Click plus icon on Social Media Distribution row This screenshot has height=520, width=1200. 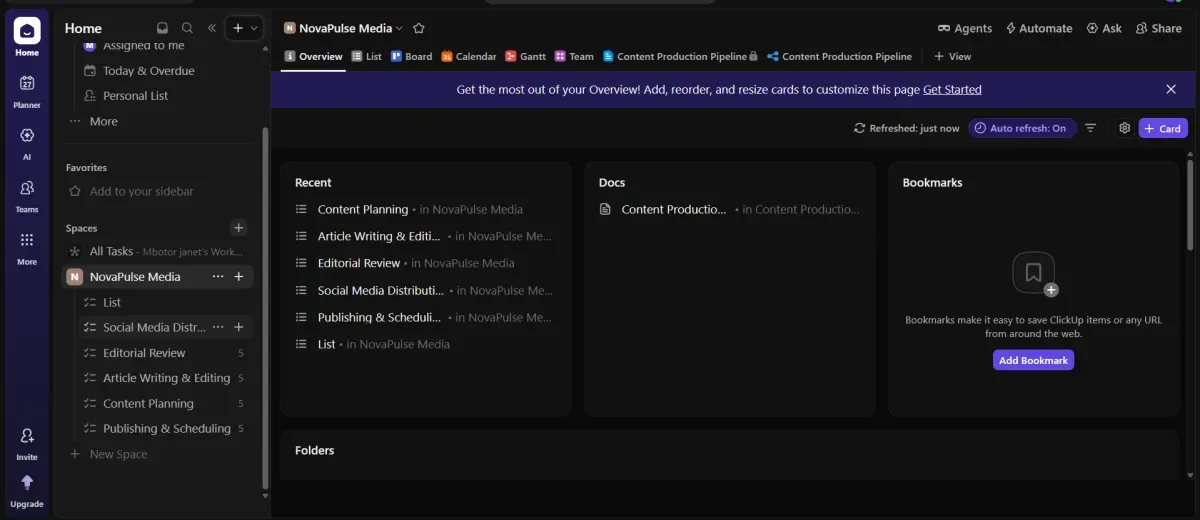tap(239, 327)
